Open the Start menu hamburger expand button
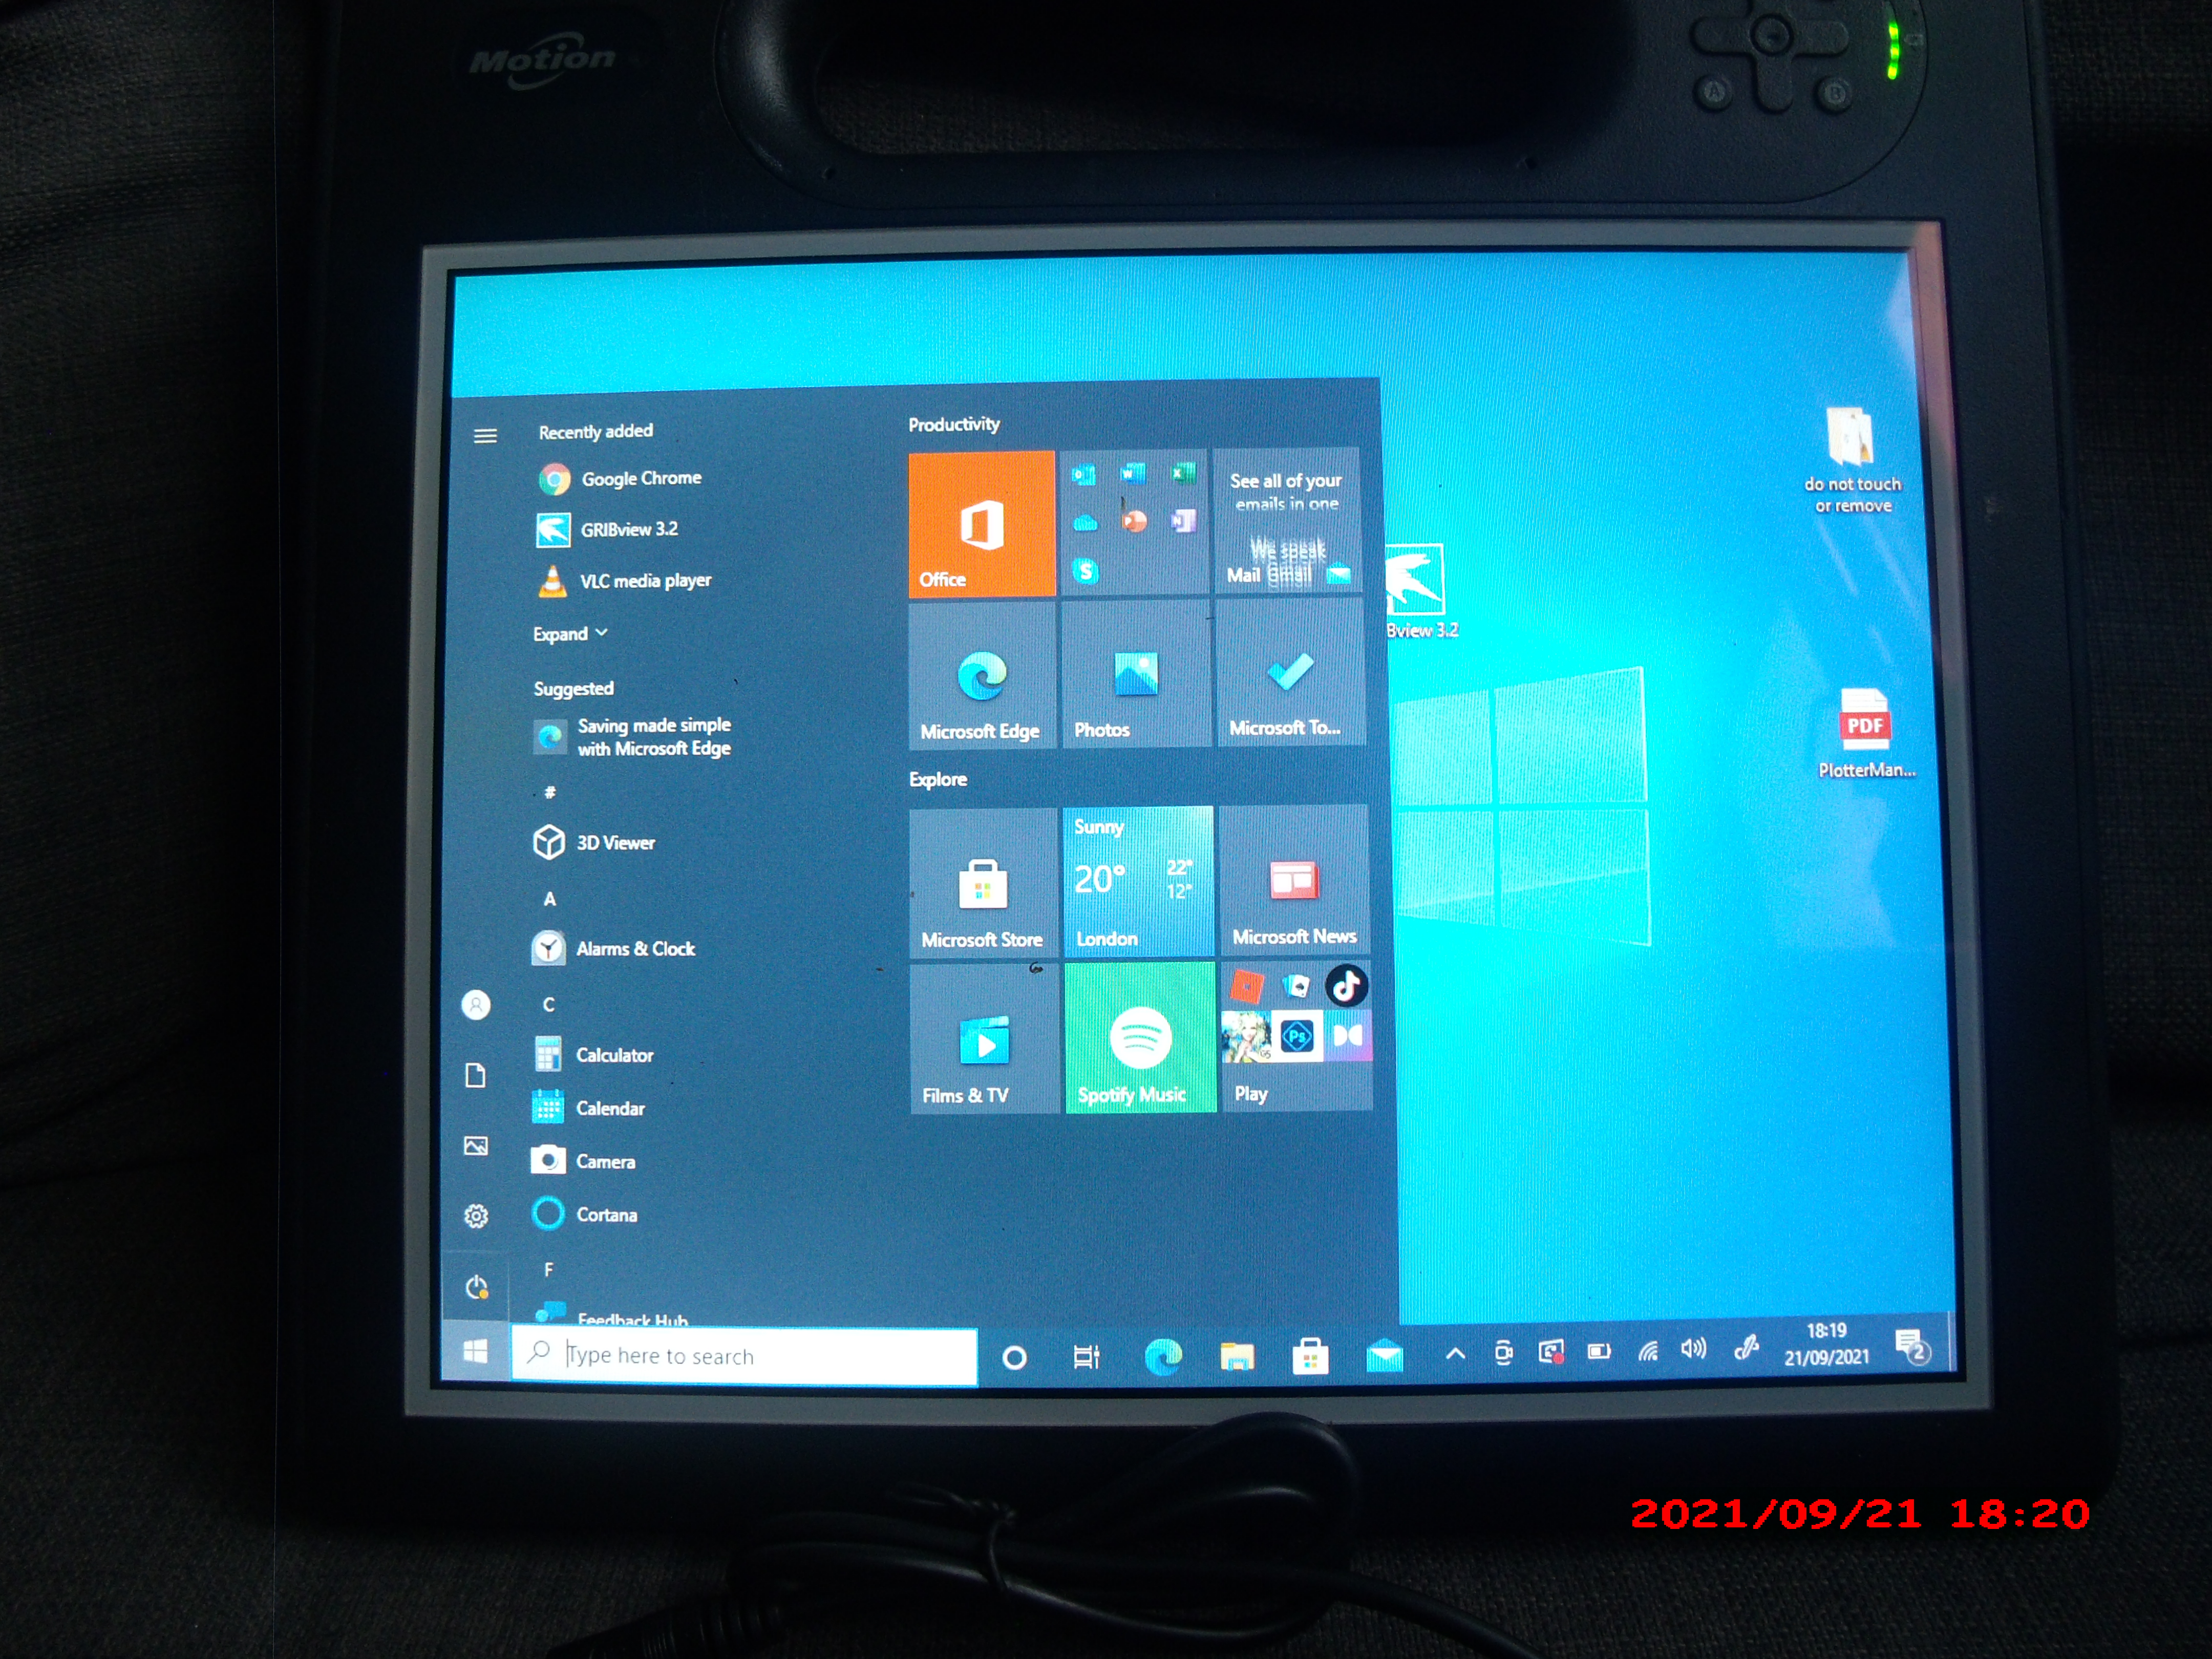This screenshot has width=2212, height=1659. tap(485, 436)
